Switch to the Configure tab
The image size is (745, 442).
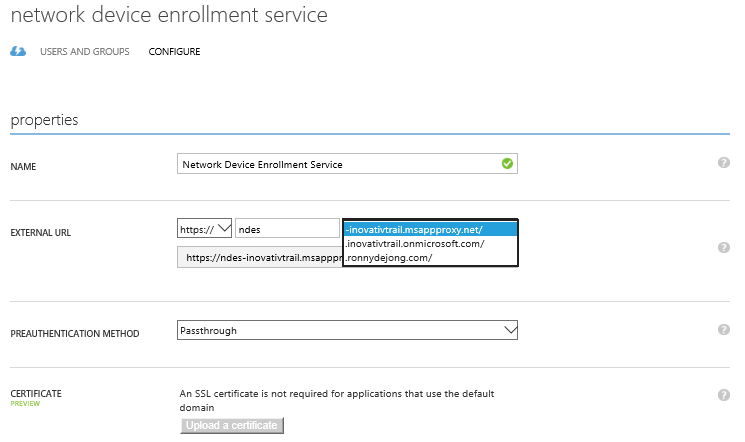174,52
